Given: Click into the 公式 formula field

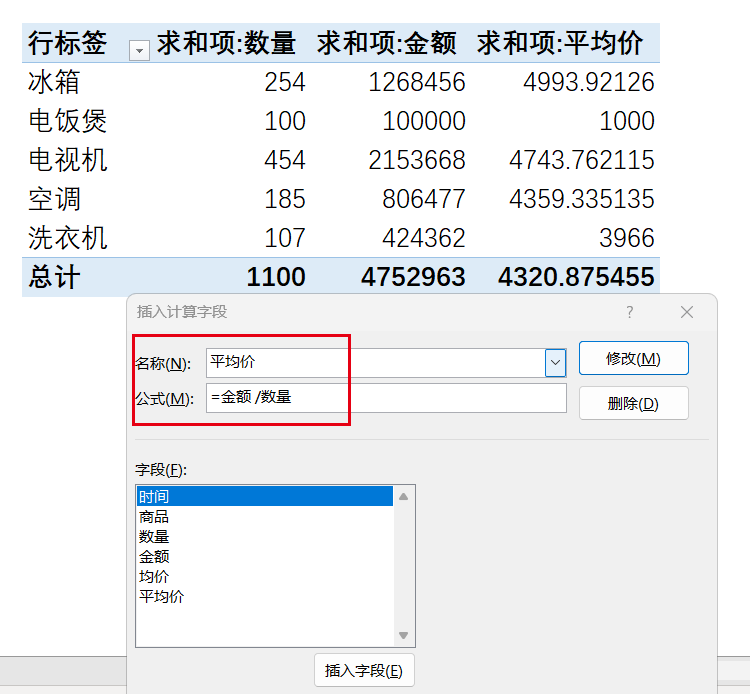Looking at the screenshot, I should point(386,397).
